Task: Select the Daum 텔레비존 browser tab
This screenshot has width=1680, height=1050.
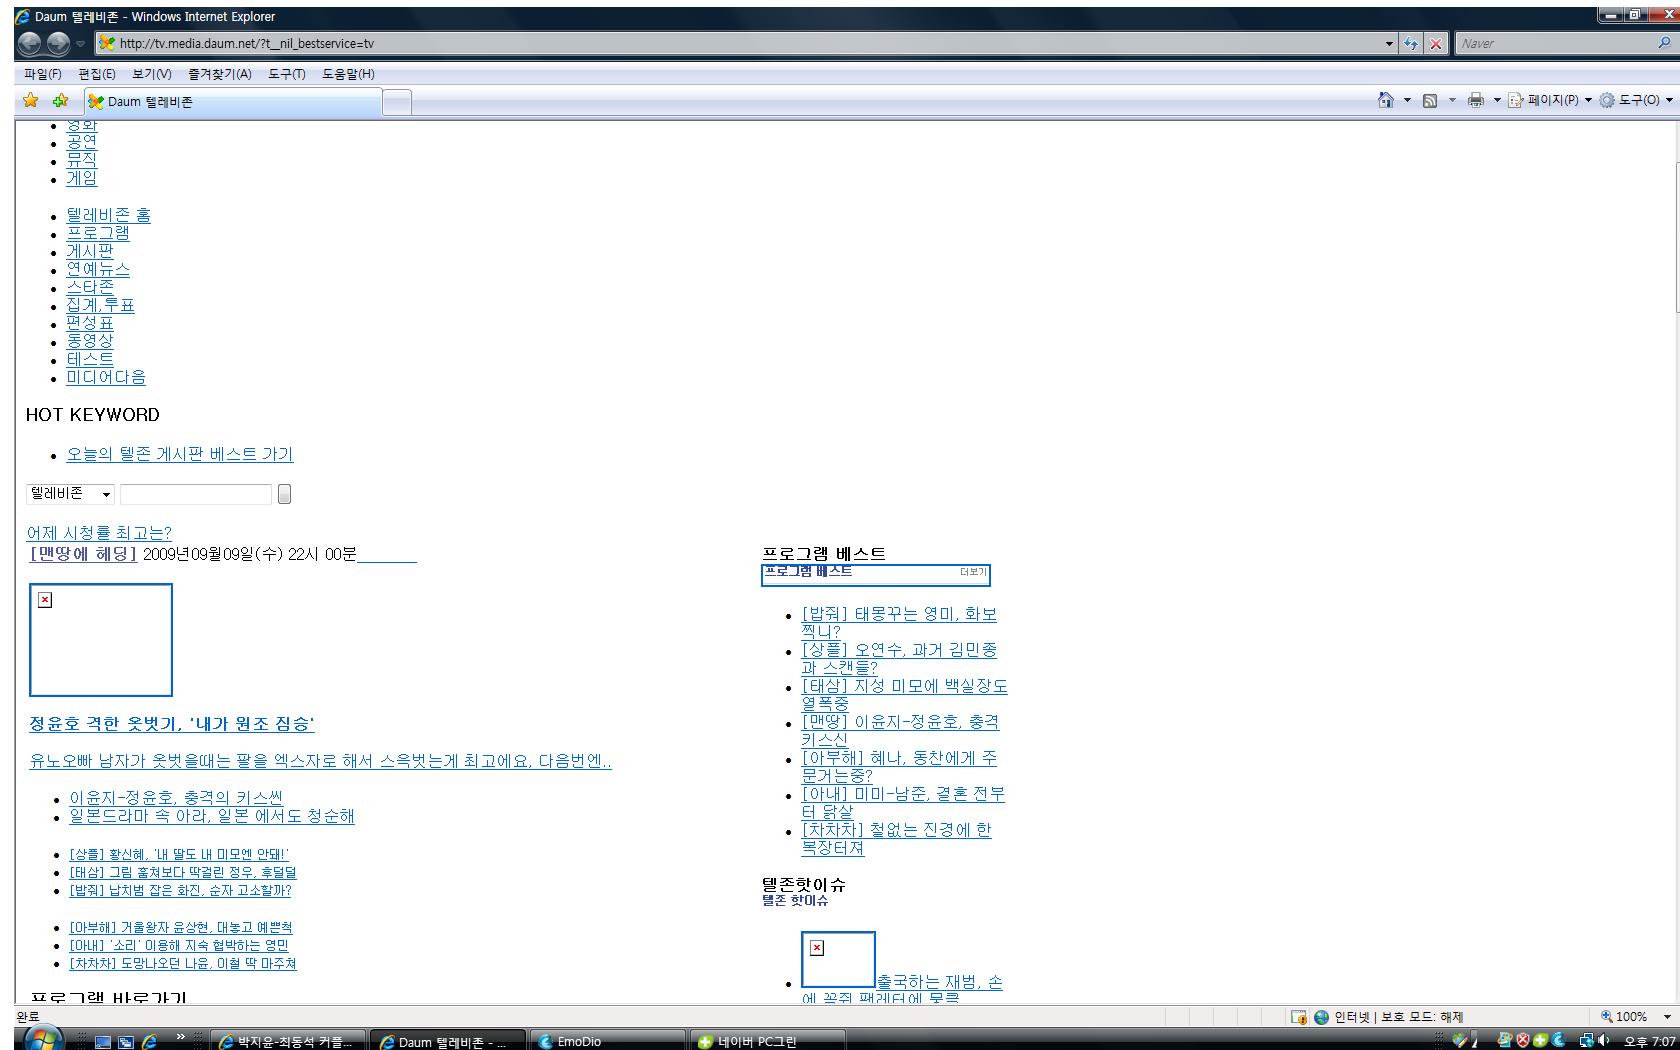Action: click(x=233, y=101)
